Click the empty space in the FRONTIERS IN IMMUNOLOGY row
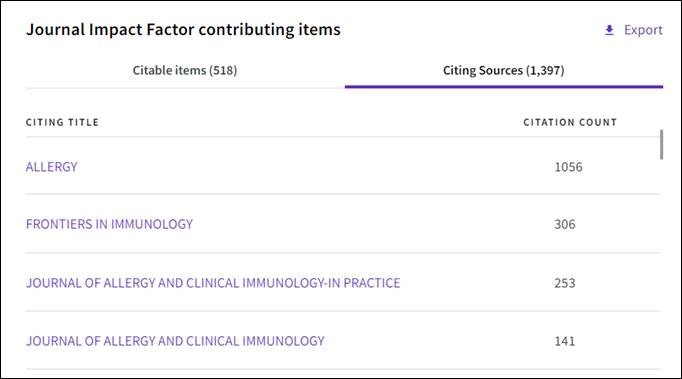Screen dimensions: 682x379 pyautogui.click(x=370, y=224)
